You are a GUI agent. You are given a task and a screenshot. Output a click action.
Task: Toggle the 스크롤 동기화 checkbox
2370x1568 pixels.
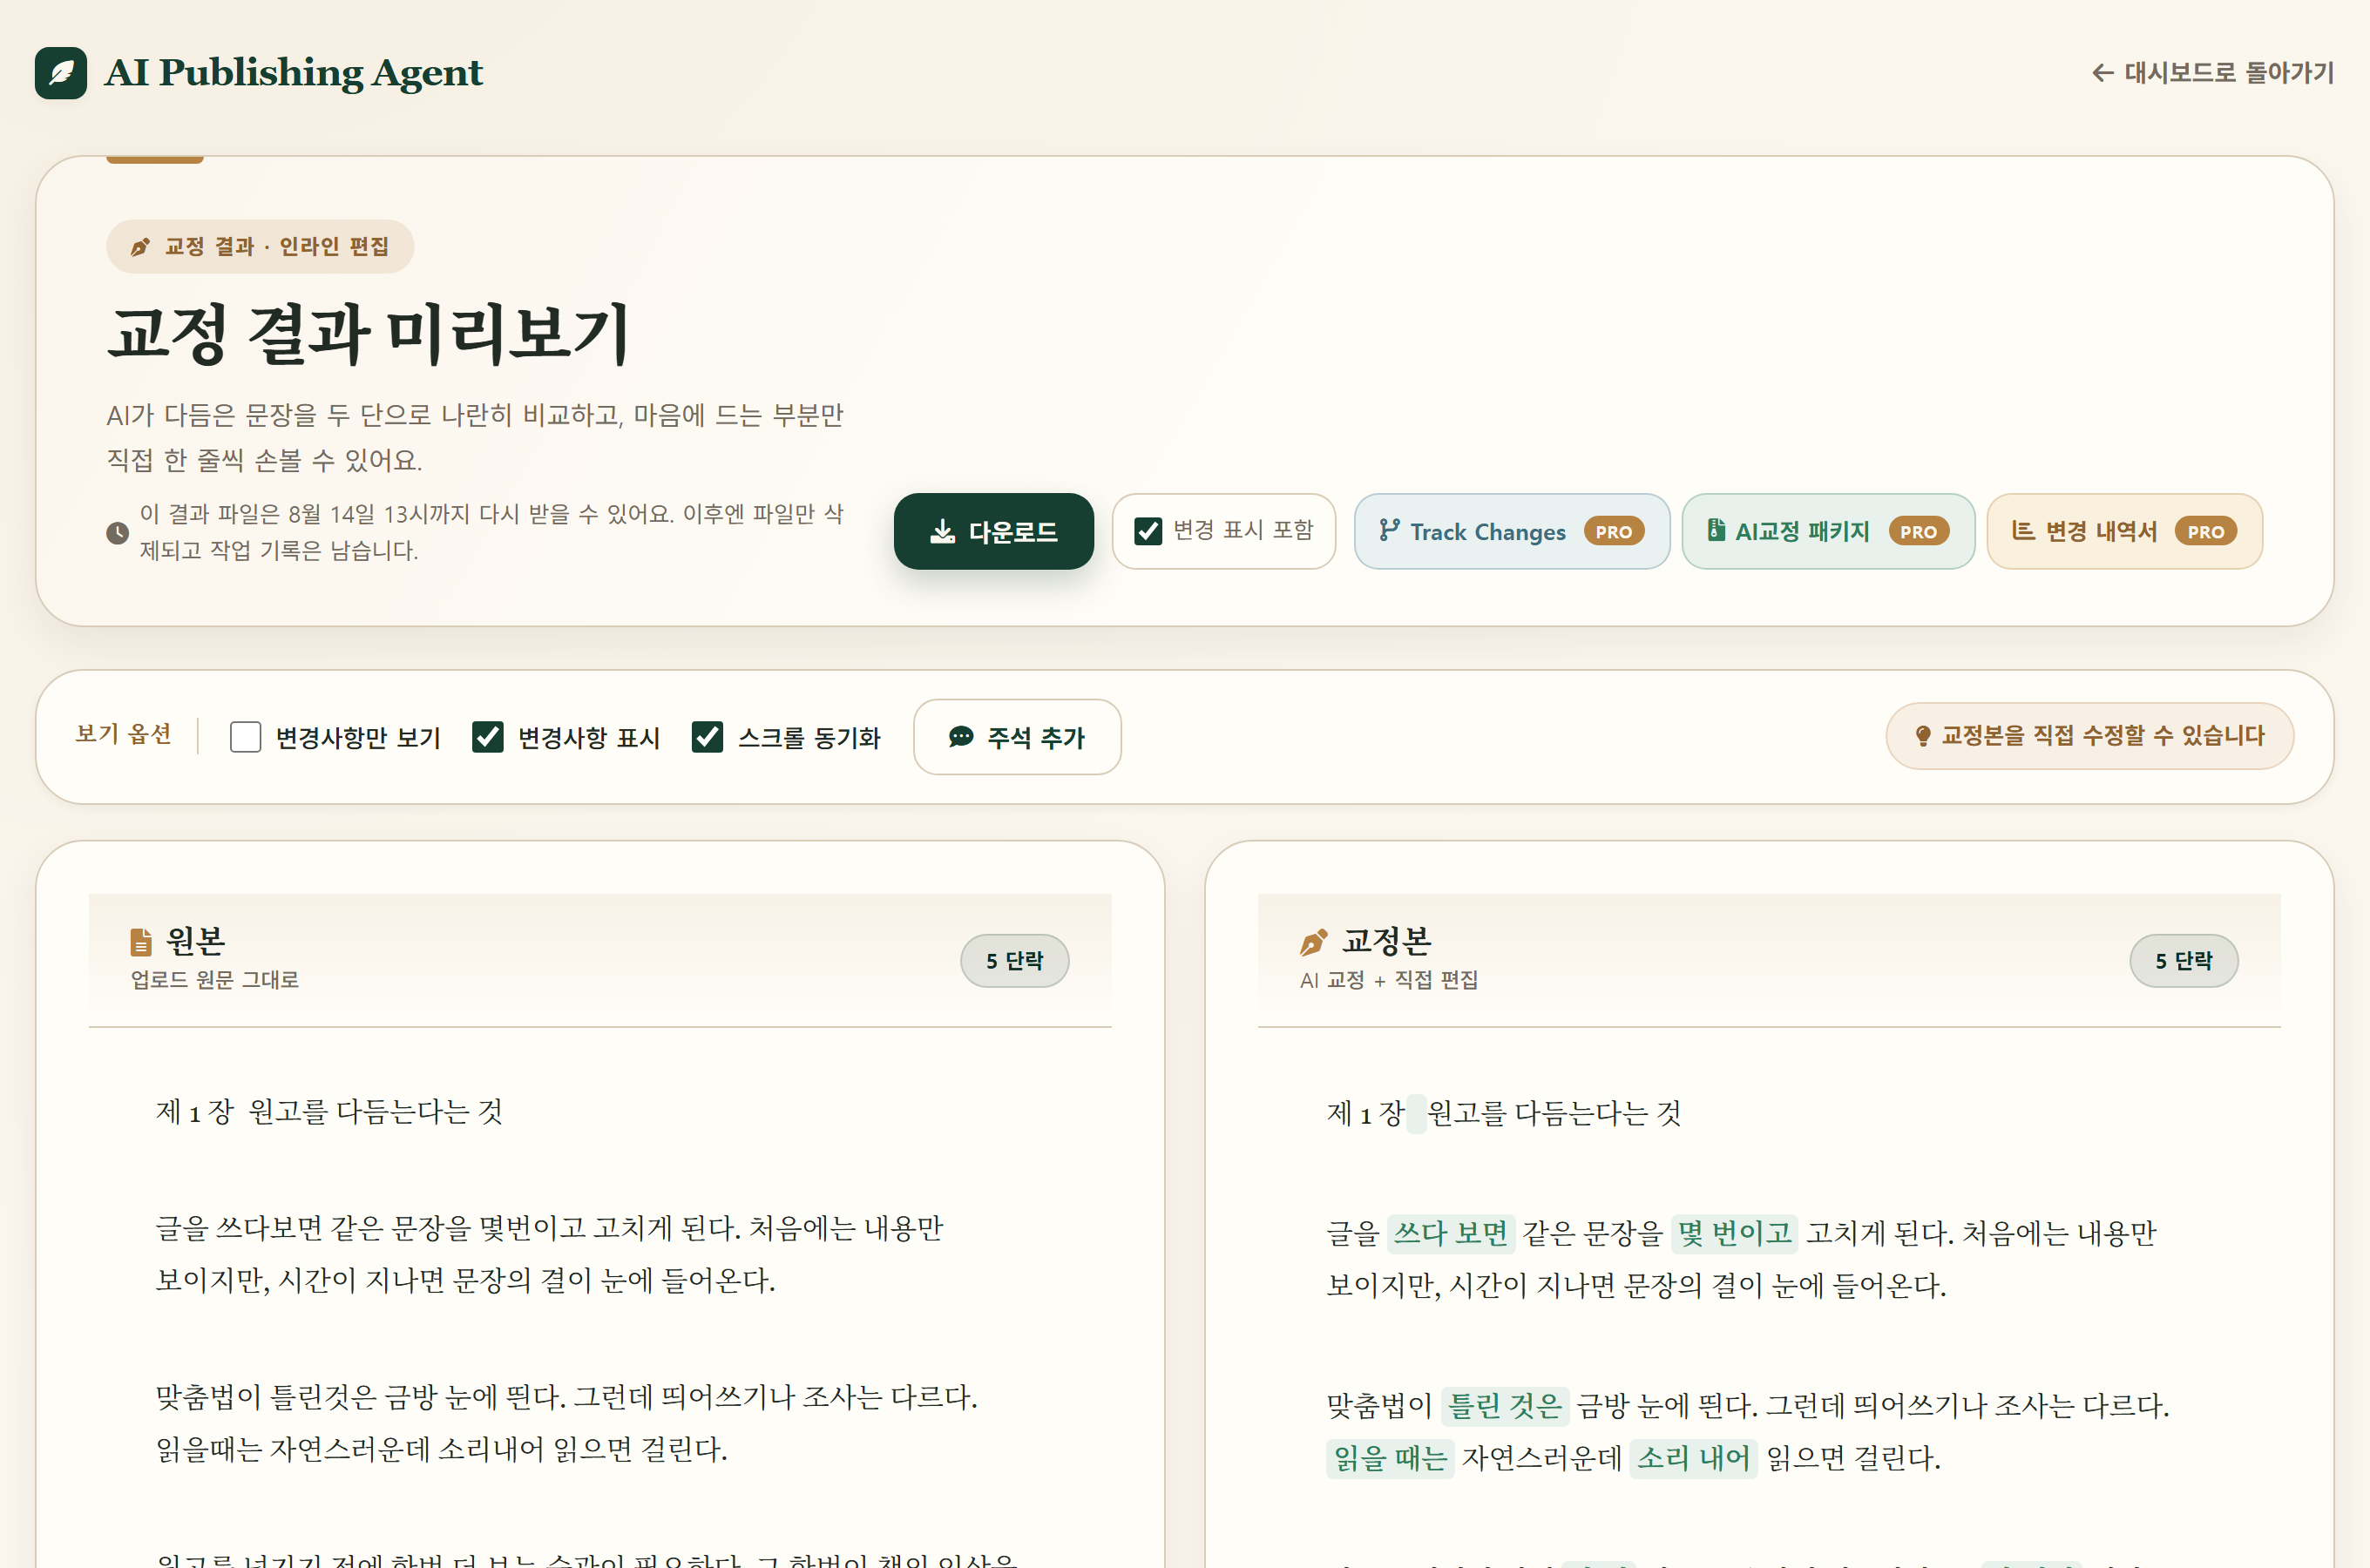tap(707, 737)
